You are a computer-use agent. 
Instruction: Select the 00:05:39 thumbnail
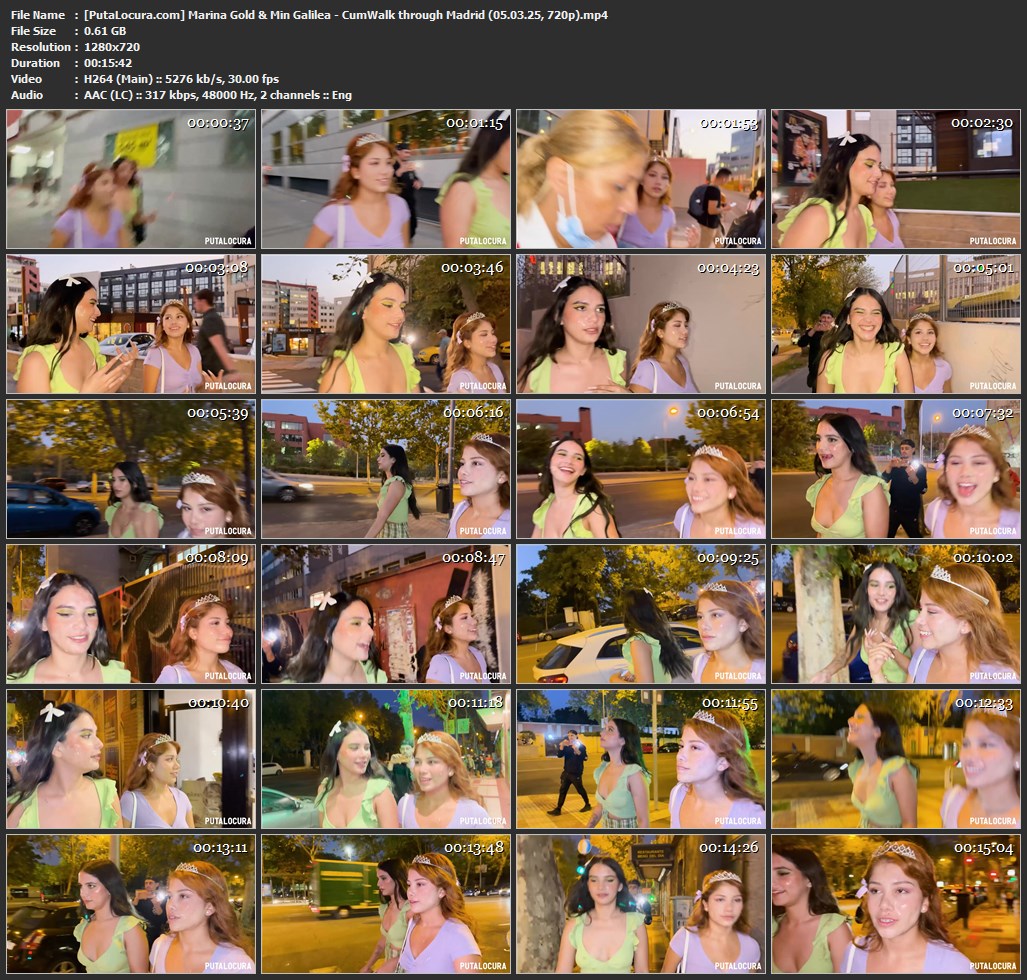131,469
